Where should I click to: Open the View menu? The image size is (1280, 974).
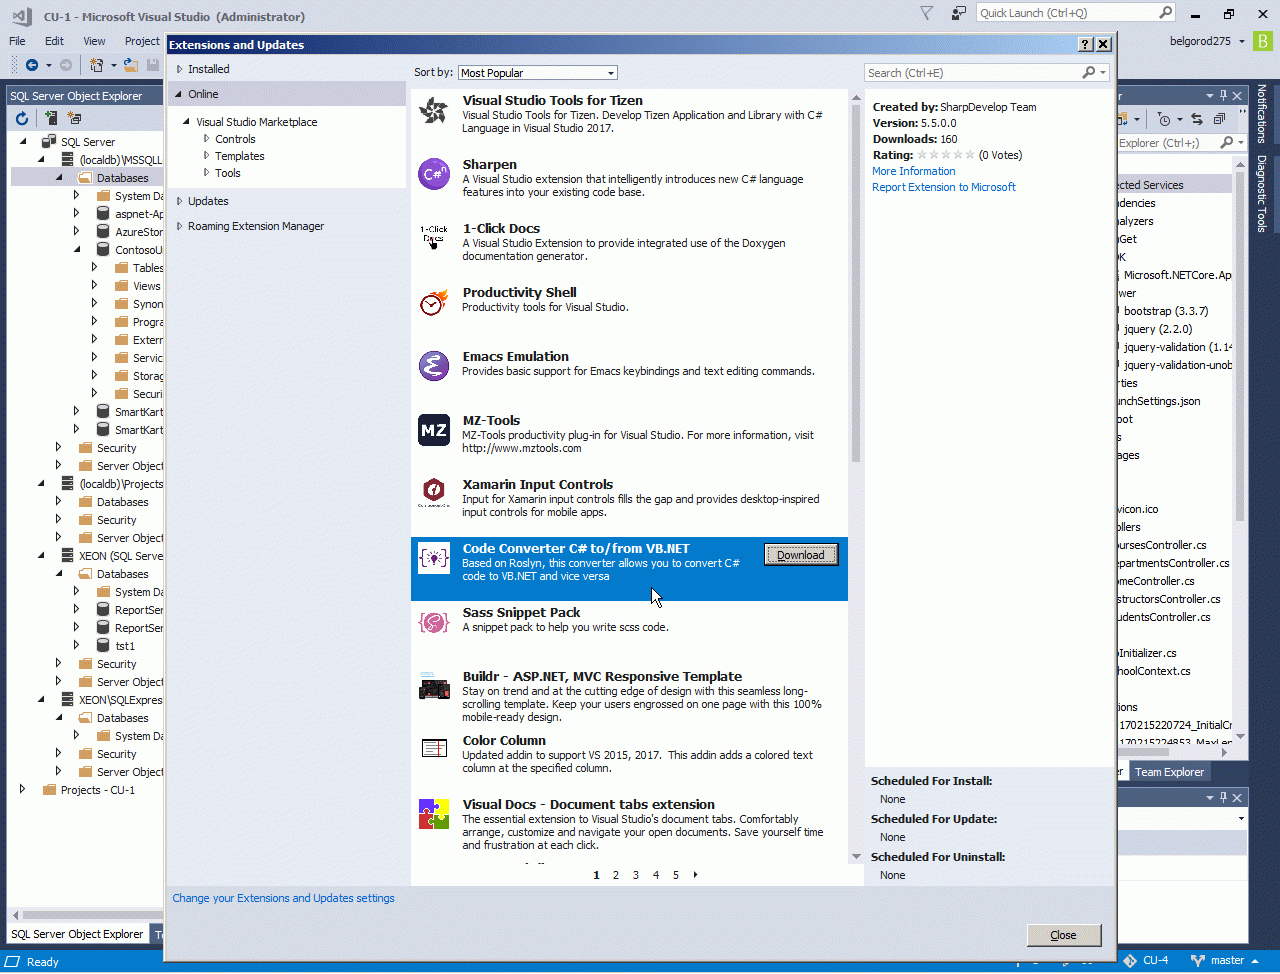pyautogui.click(x=94, y=41)
